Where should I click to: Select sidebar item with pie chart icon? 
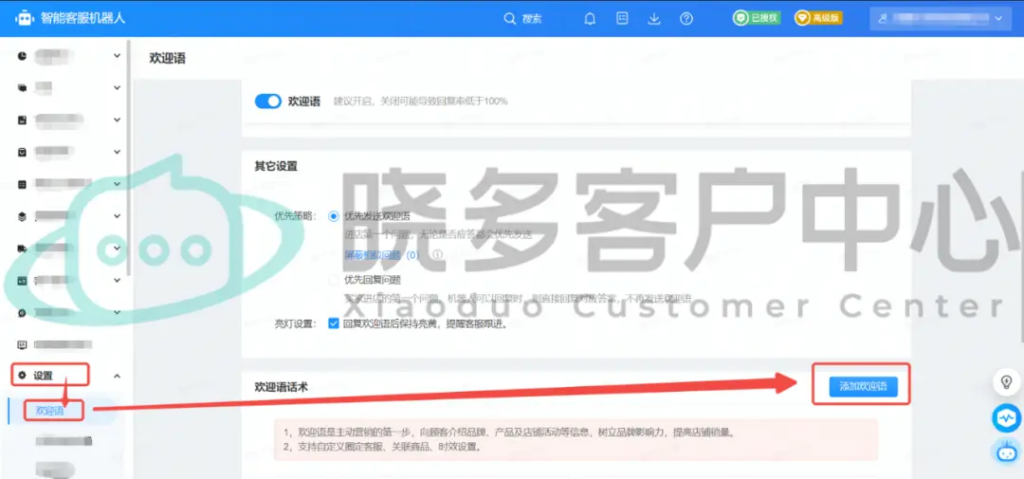point(22,56)
